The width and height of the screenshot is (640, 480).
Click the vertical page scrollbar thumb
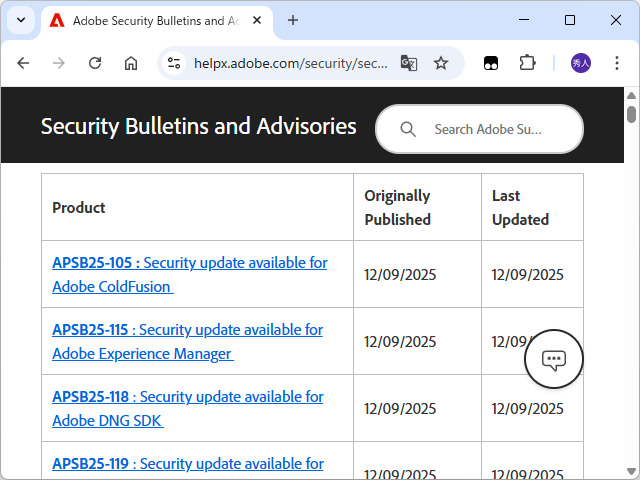coord(631,113)
